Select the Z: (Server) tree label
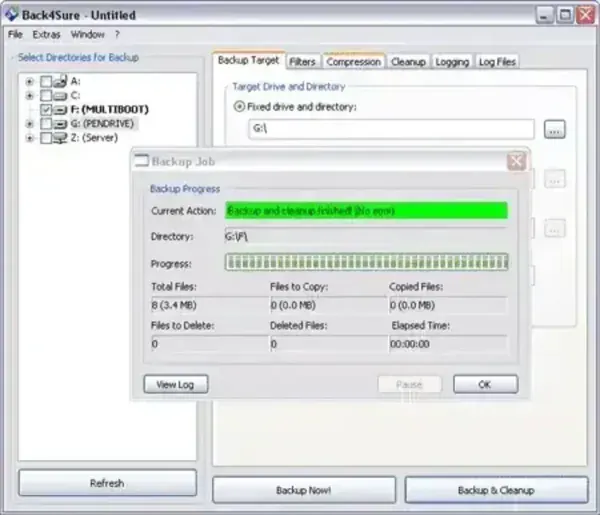Screen dimensions: 600x515 coord(94,138)
